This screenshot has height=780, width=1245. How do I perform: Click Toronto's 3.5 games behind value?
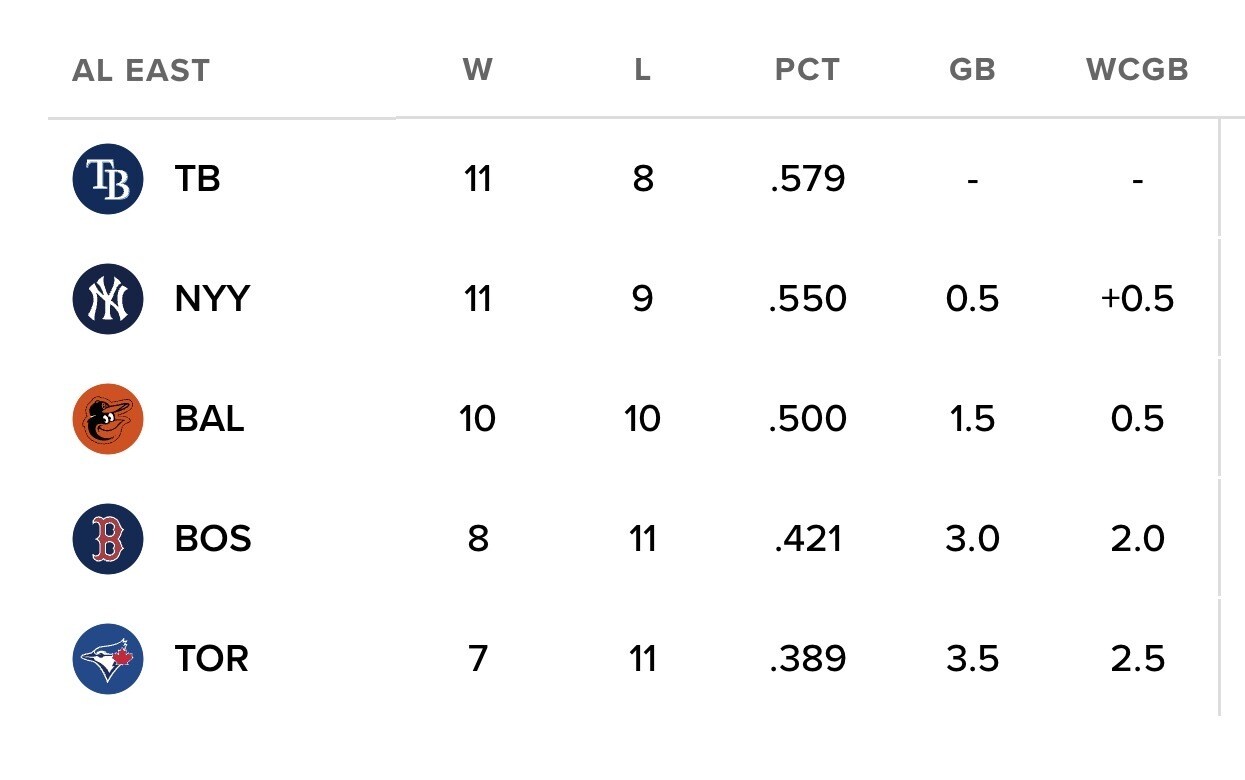[972, 659]
